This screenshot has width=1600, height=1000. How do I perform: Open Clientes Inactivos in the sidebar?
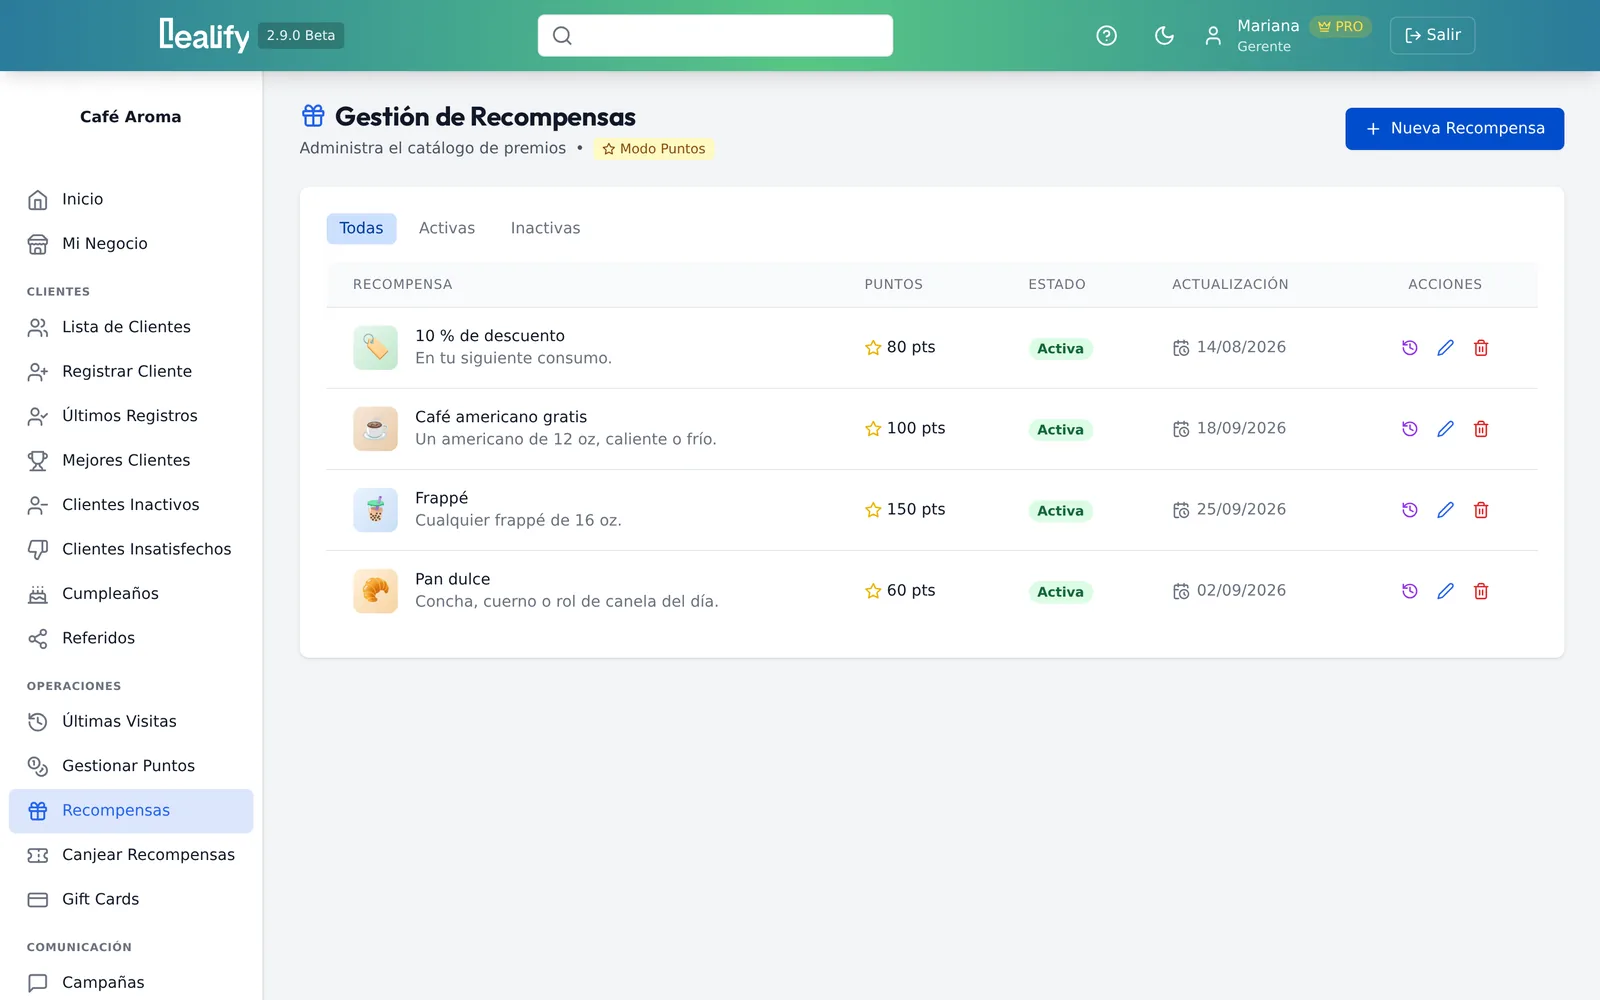click(x=131, y=505)
